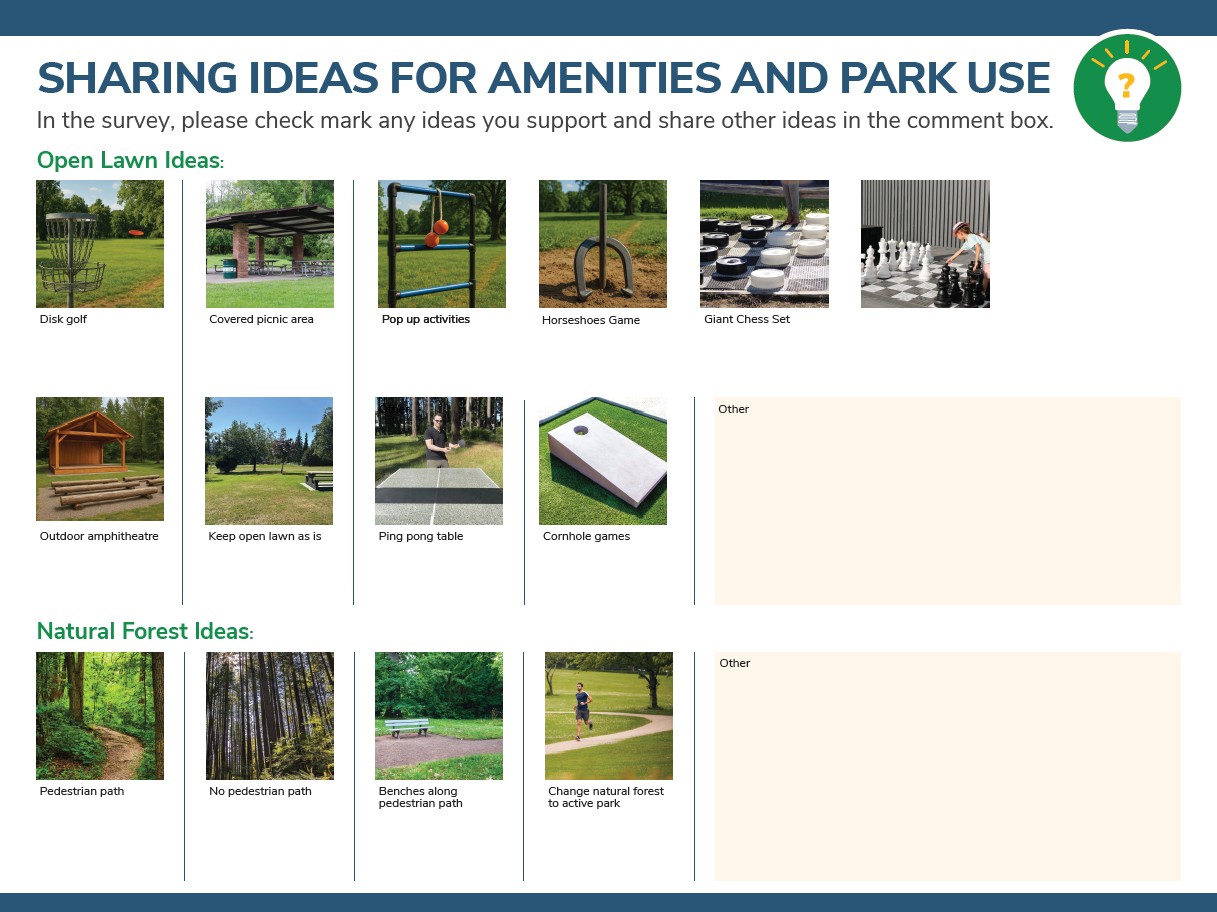Click the 'Benches along pedestrian path' caption

[421, 797]
